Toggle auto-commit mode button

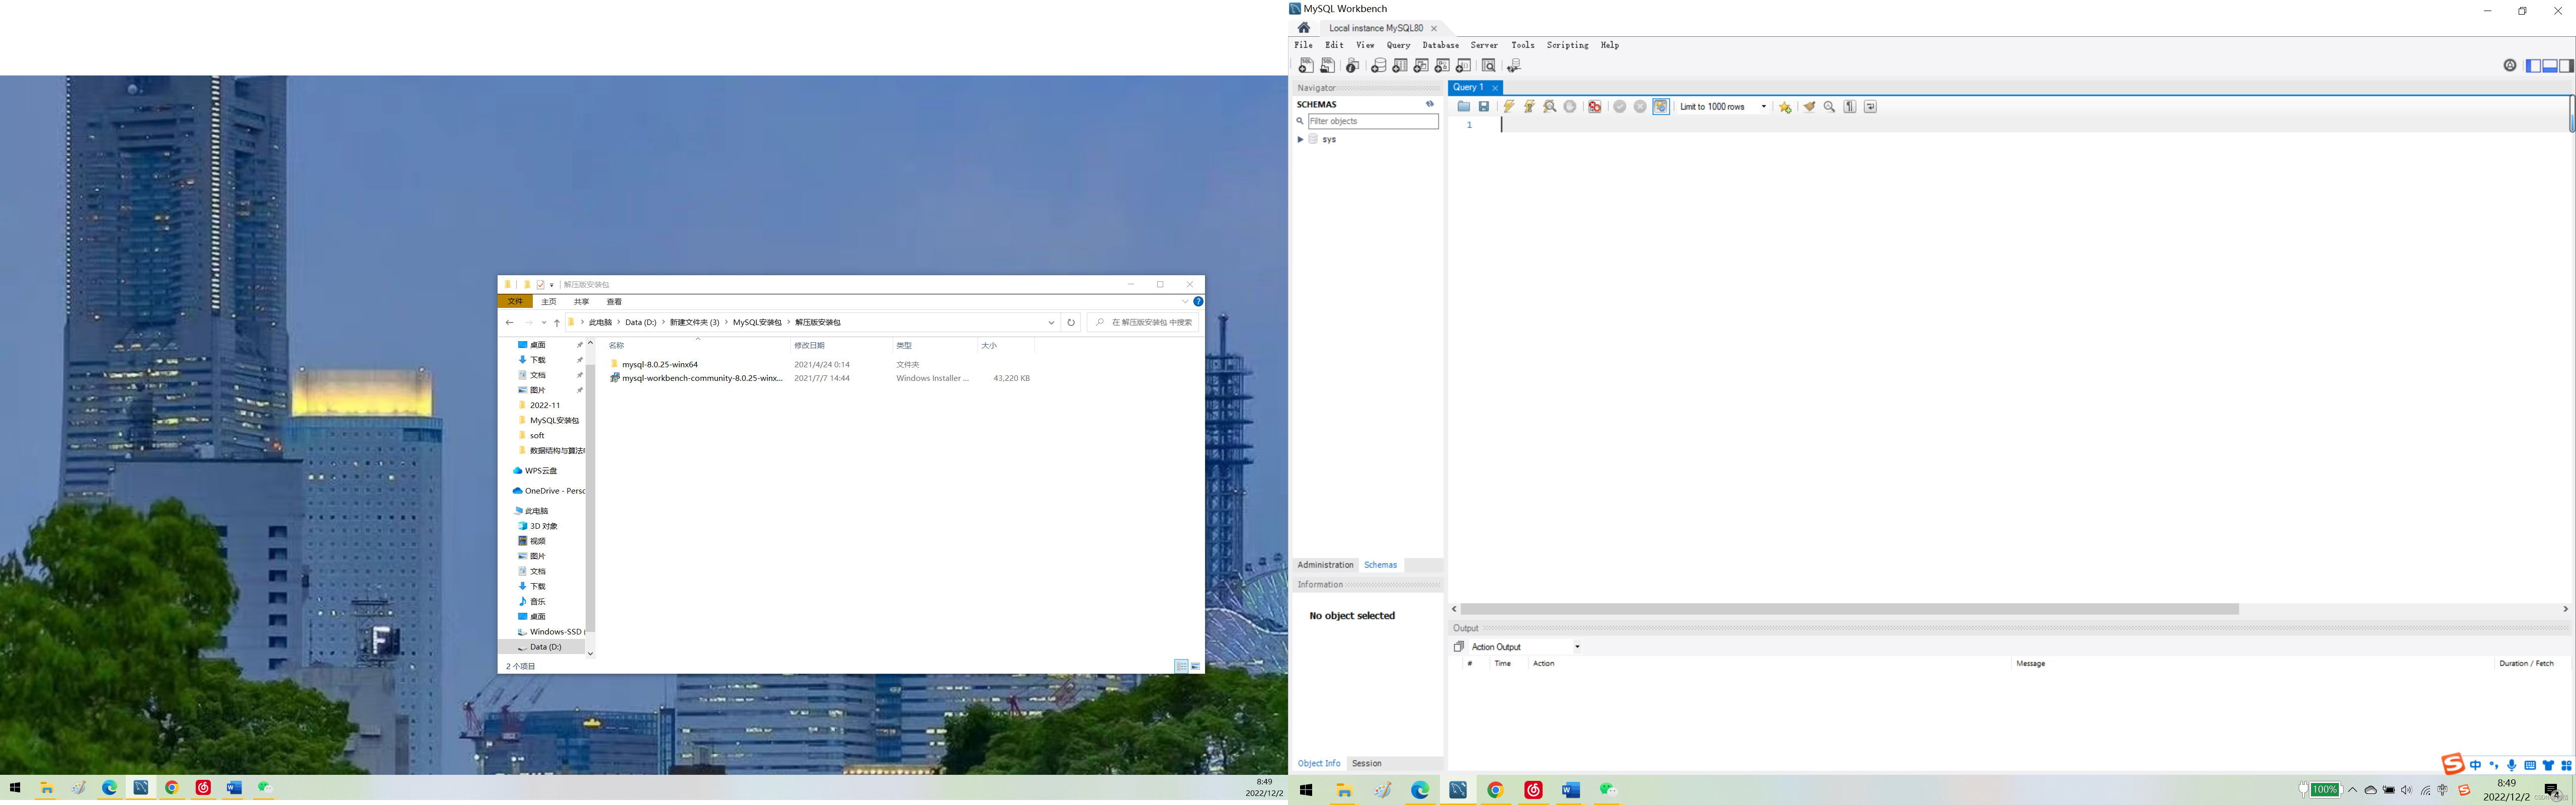(x=1661, y=107)
